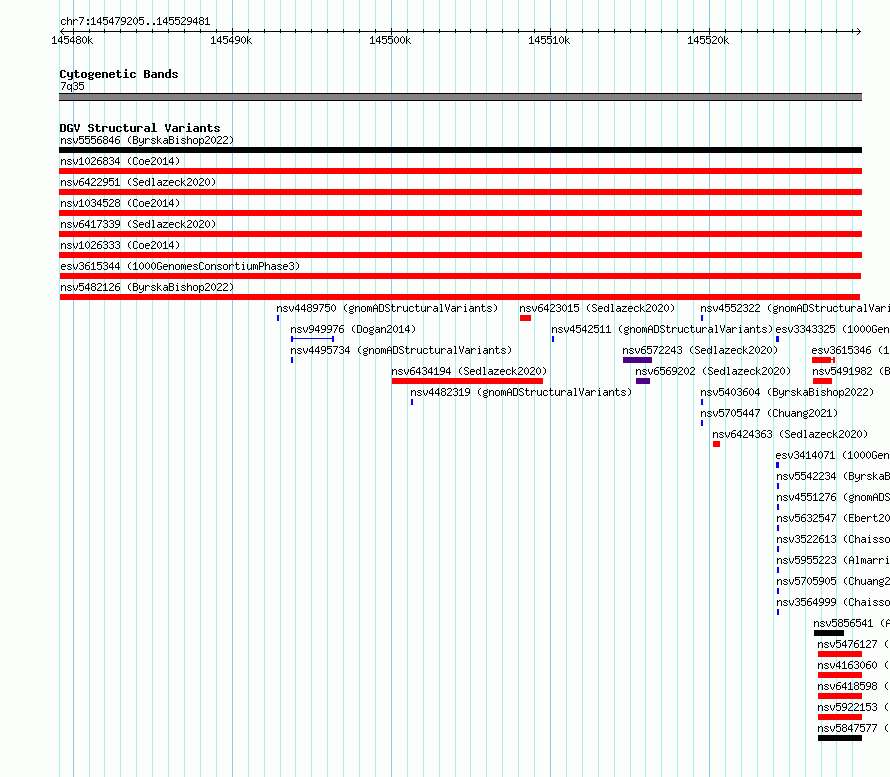Click the 145510k ruler position label

pos(549,40)
